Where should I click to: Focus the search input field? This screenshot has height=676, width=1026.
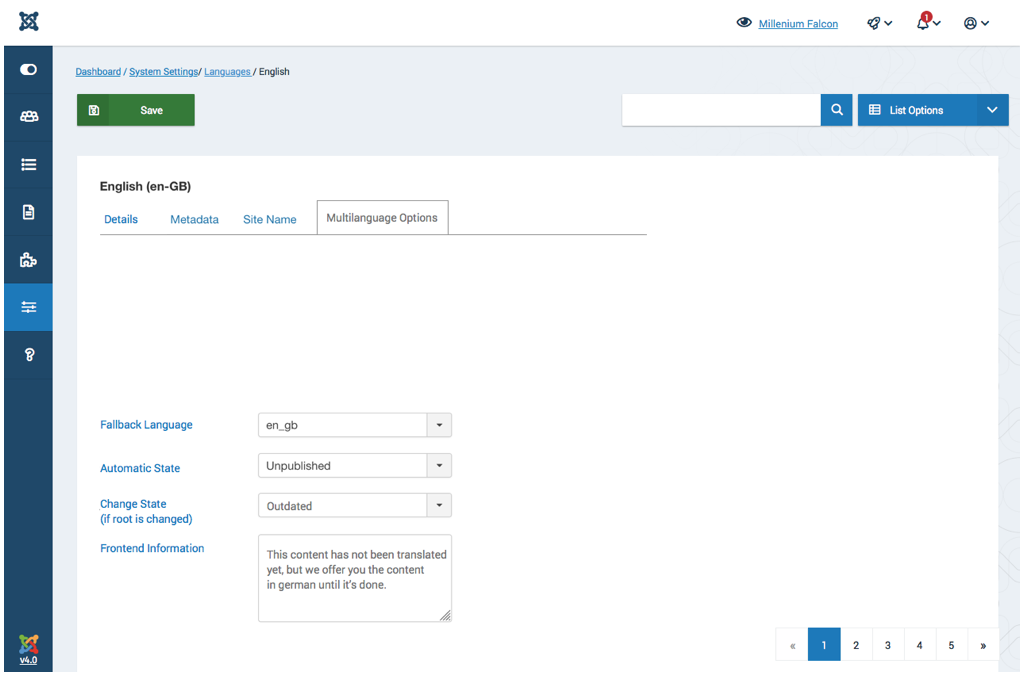point(721,110)
